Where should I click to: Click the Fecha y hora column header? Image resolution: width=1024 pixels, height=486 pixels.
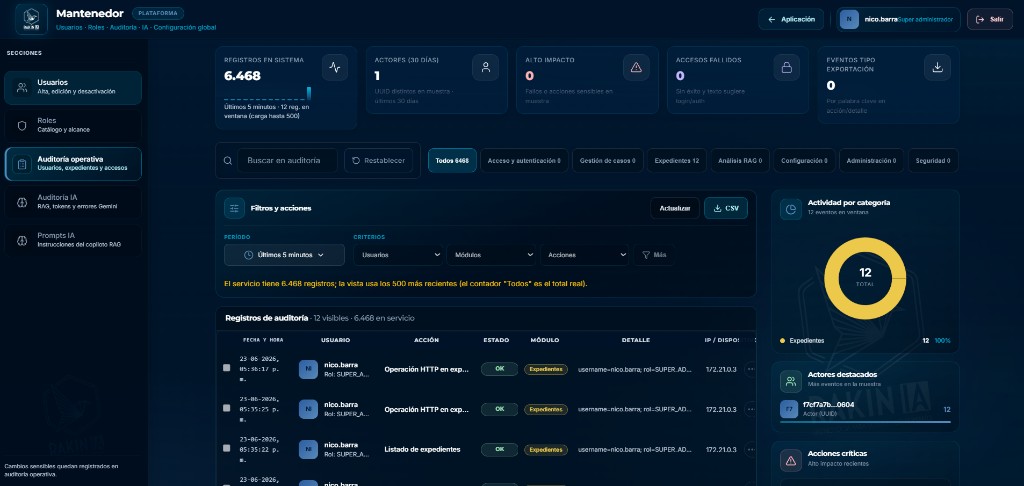point(263,340)
